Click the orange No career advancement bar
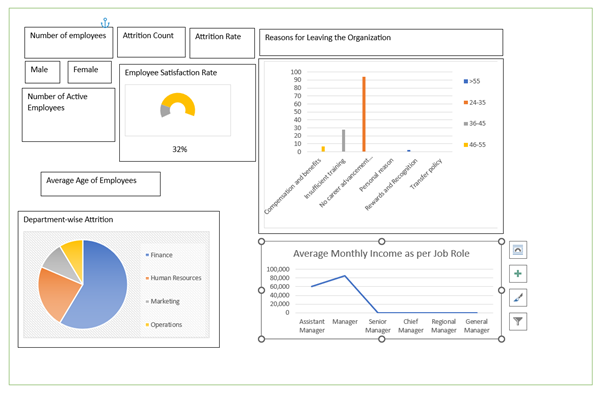Image resolution: width=602 pixels, height=394 pixels. click(x=364, y=114)
